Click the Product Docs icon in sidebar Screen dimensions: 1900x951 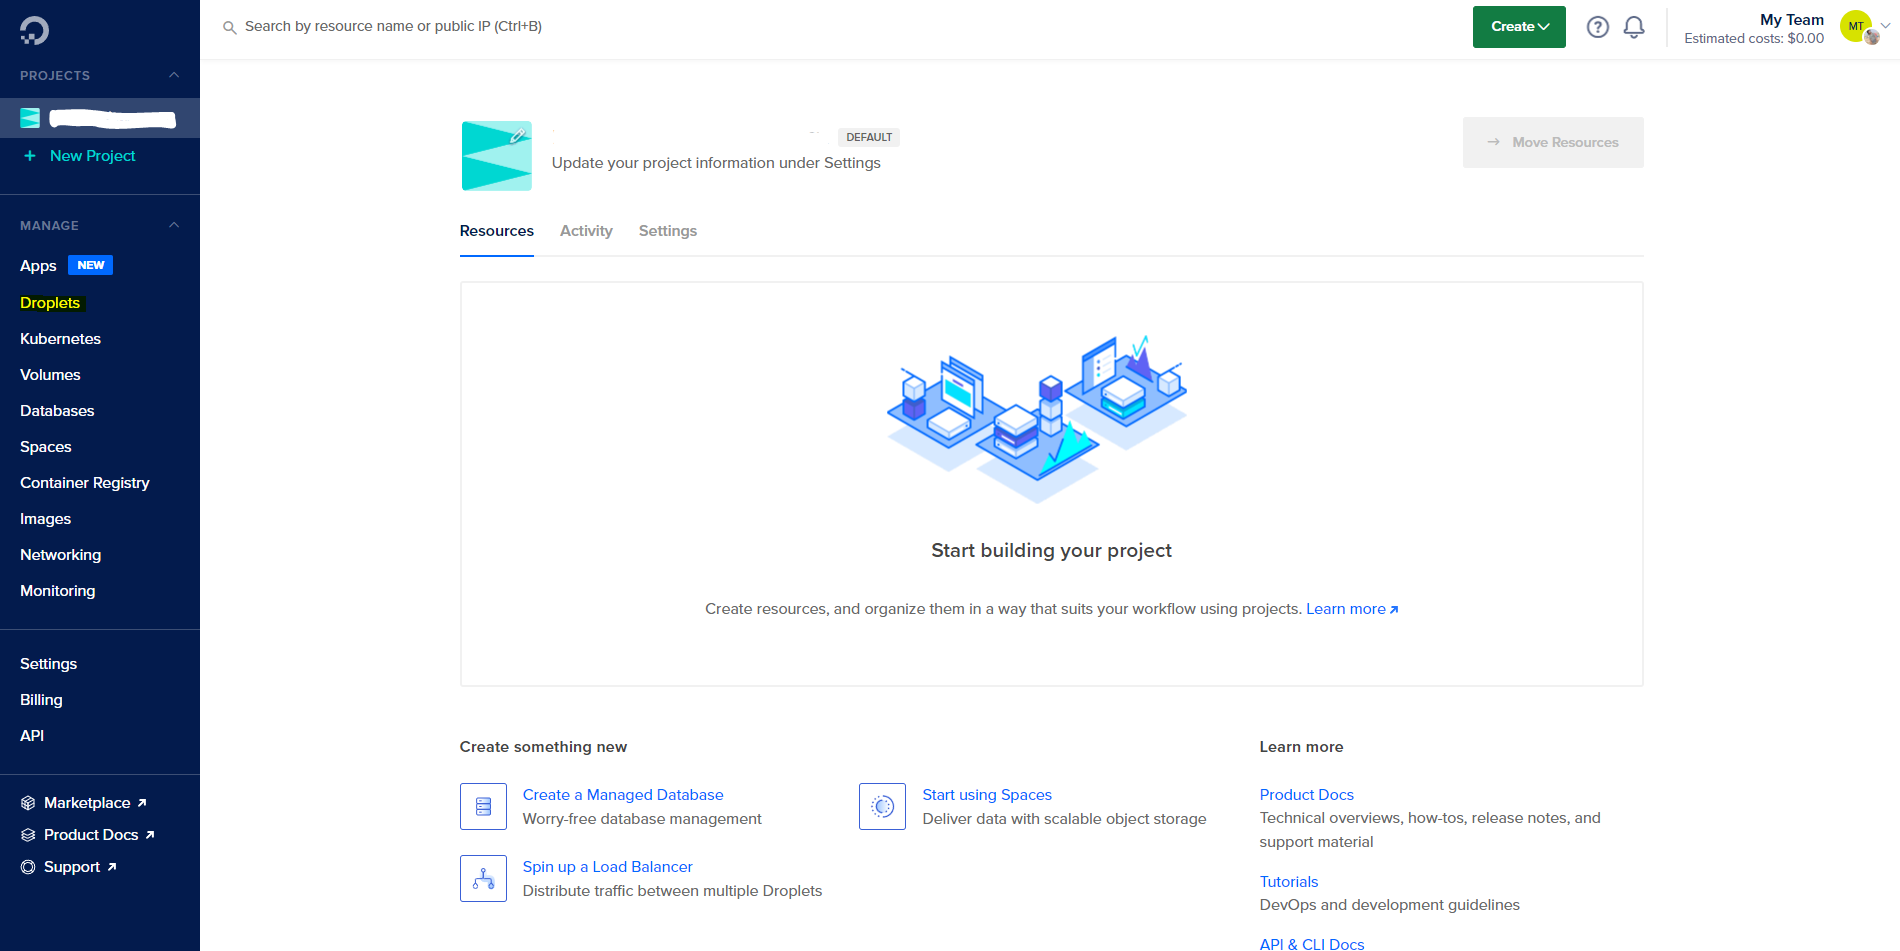tap(29, 834)
